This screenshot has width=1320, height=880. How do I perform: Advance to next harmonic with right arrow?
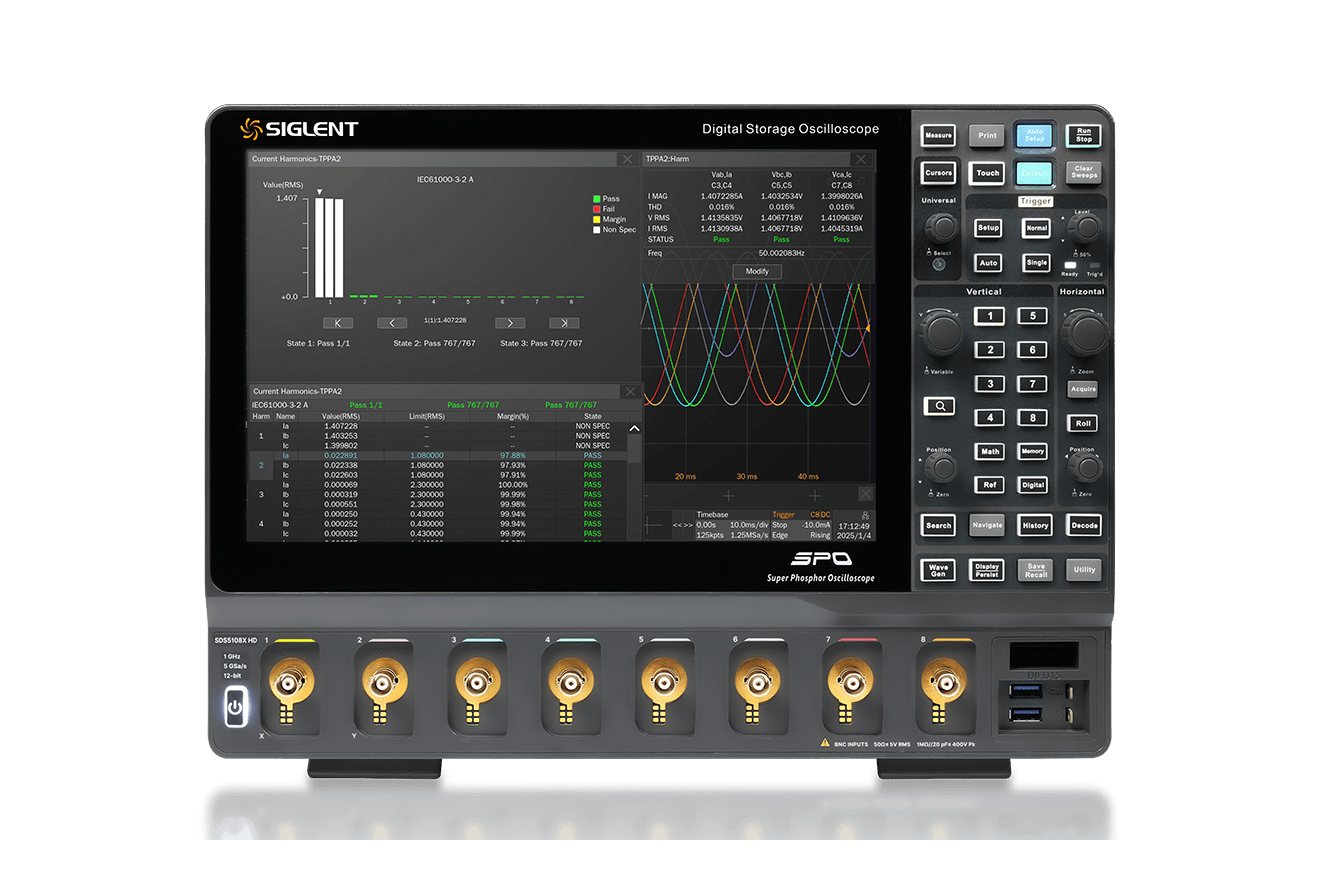(x=510, y=323)
